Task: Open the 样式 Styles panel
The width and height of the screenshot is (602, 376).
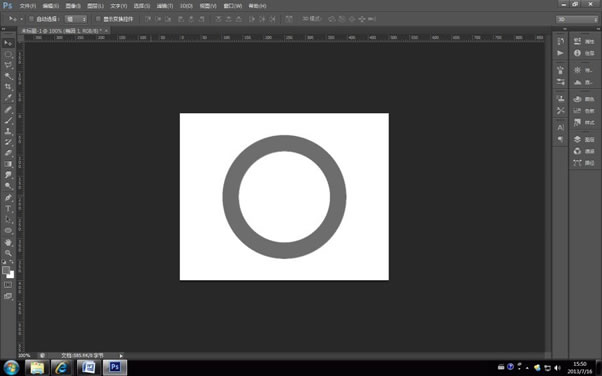Action: click(584, 123)
